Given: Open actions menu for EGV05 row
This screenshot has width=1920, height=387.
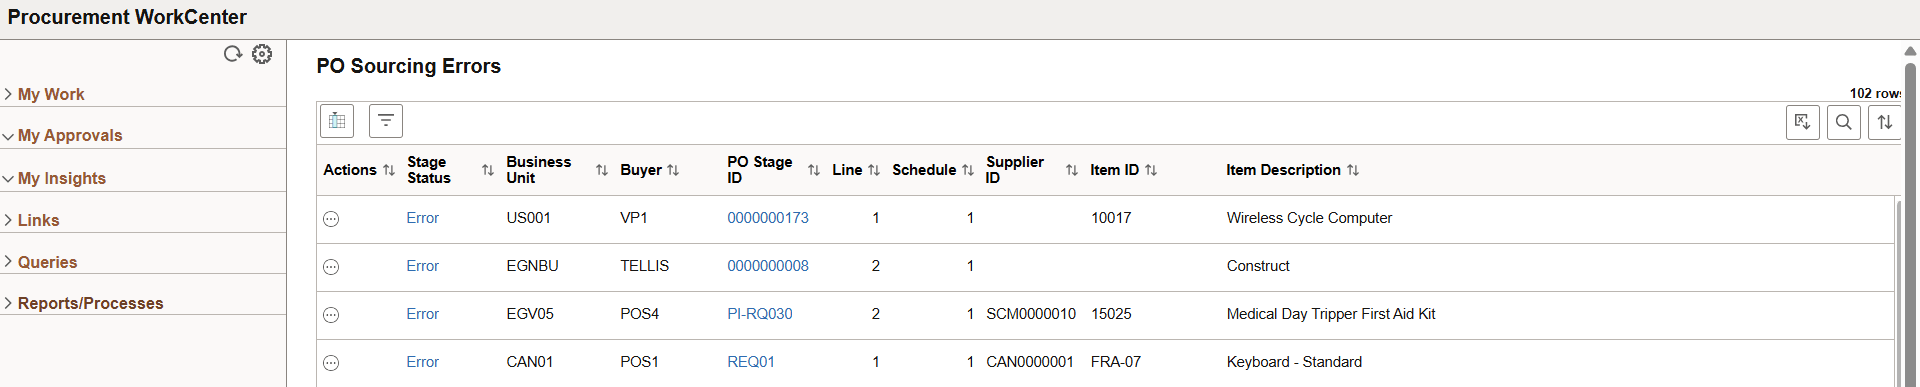Looking at the screenshot, I should 331,315.
